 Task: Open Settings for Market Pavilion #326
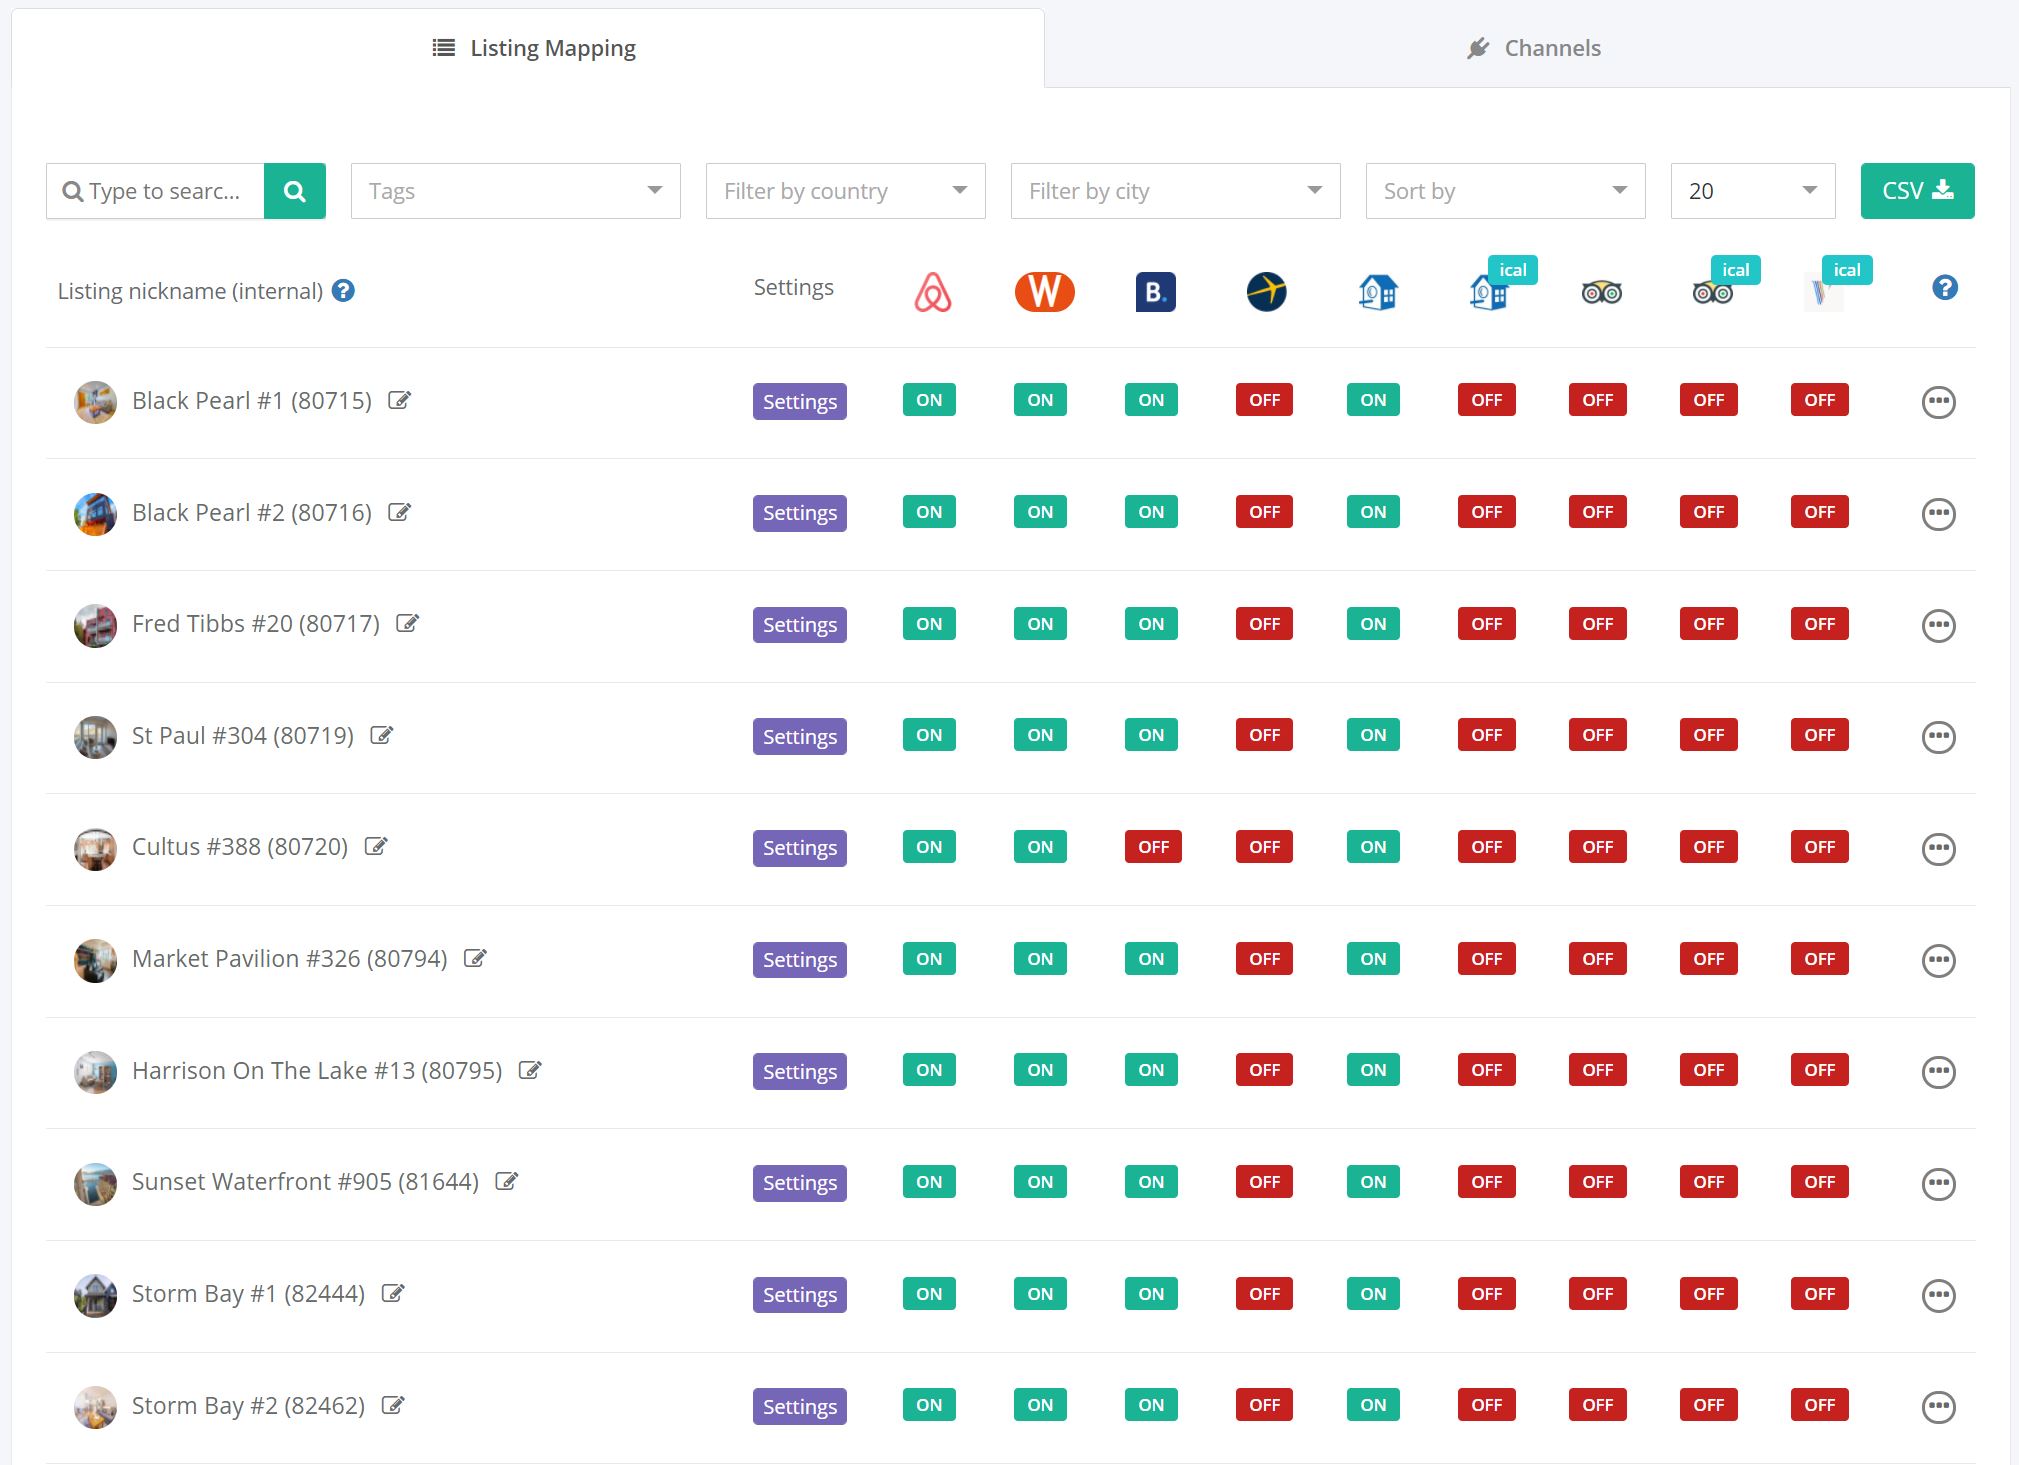(x=799, y=960)
